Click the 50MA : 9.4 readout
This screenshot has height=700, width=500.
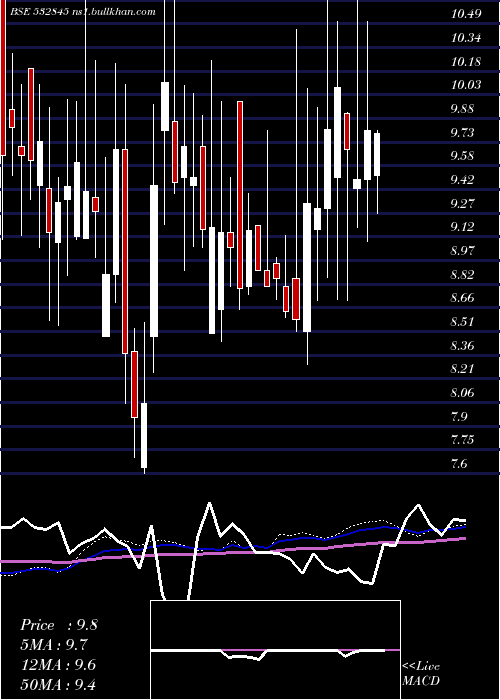coord(58,684)
